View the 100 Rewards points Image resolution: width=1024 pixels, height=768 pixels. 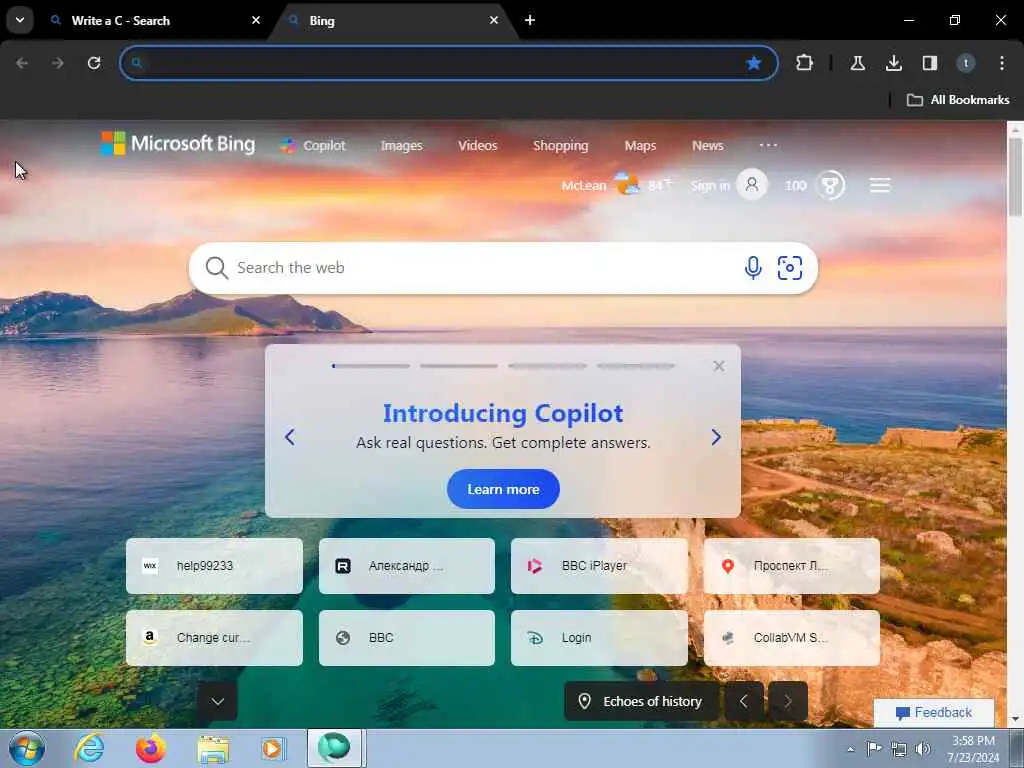click(x=795, y=185)
